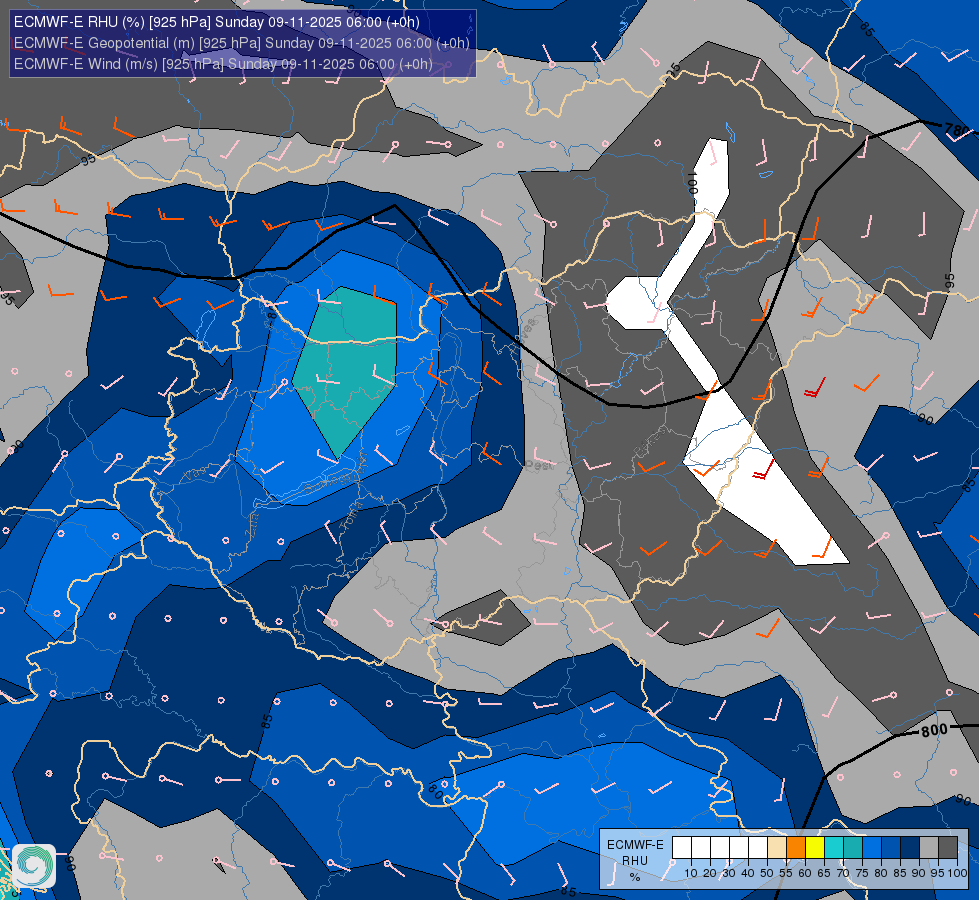
Task: Click the legend's 100 tick value
Action: tap(957, 873)
